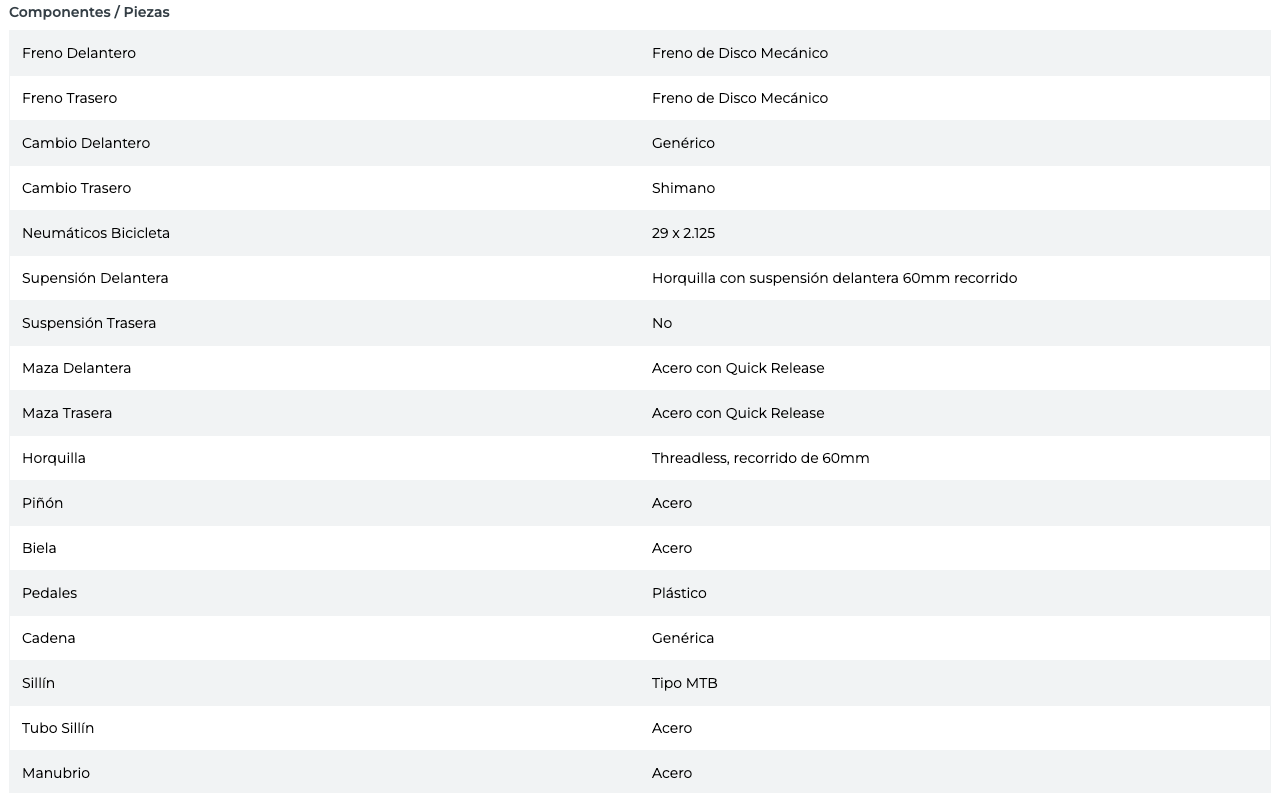Click the Threadless, recorrido de 60mm value
Image resolution: width=1280 pixels, height=793 pixels.
coord(760,458)
